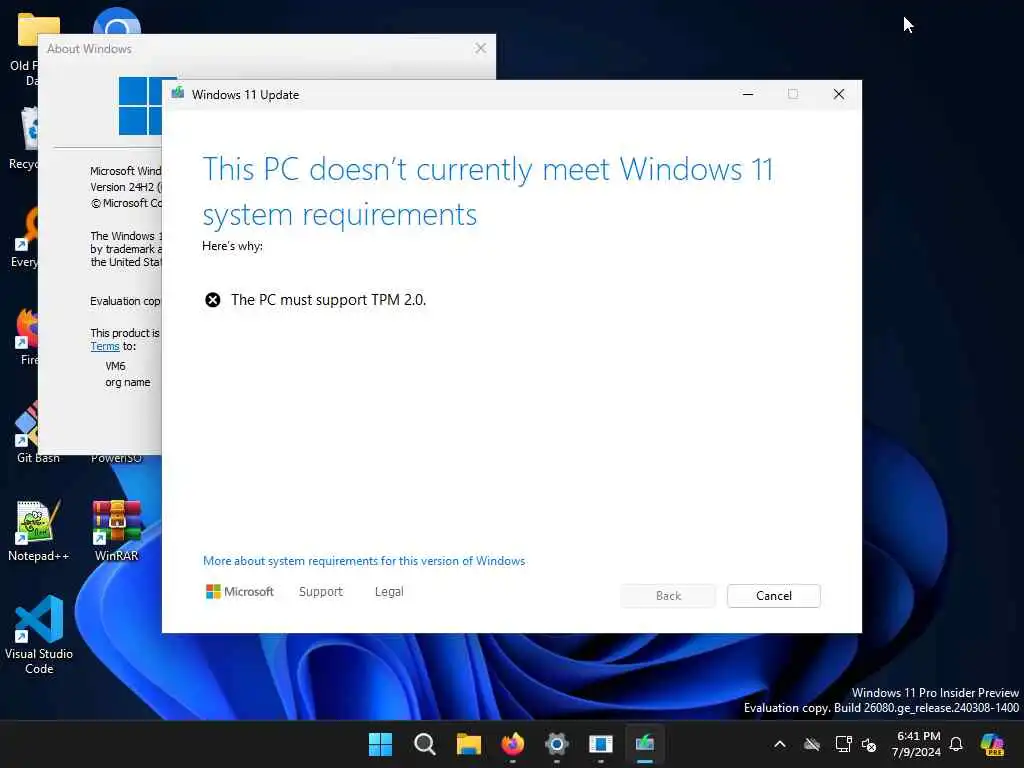This screenshot has height=768, width=1024.
Task: Select the Firefox desktop shortcut
Action: click(x=27, y=336)
